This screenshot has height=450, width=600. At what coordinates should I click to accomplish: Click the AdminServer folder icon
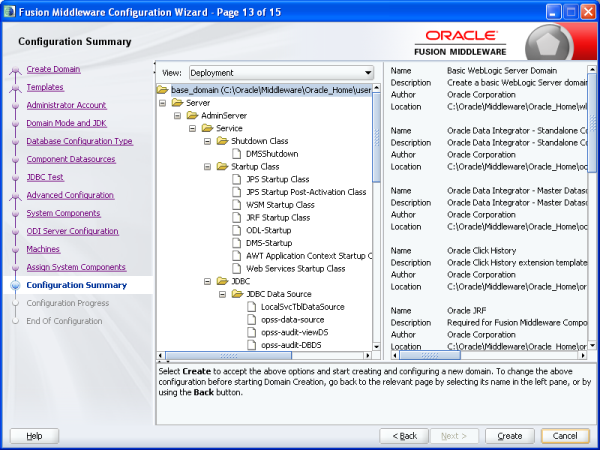click(x=192, y=115)
